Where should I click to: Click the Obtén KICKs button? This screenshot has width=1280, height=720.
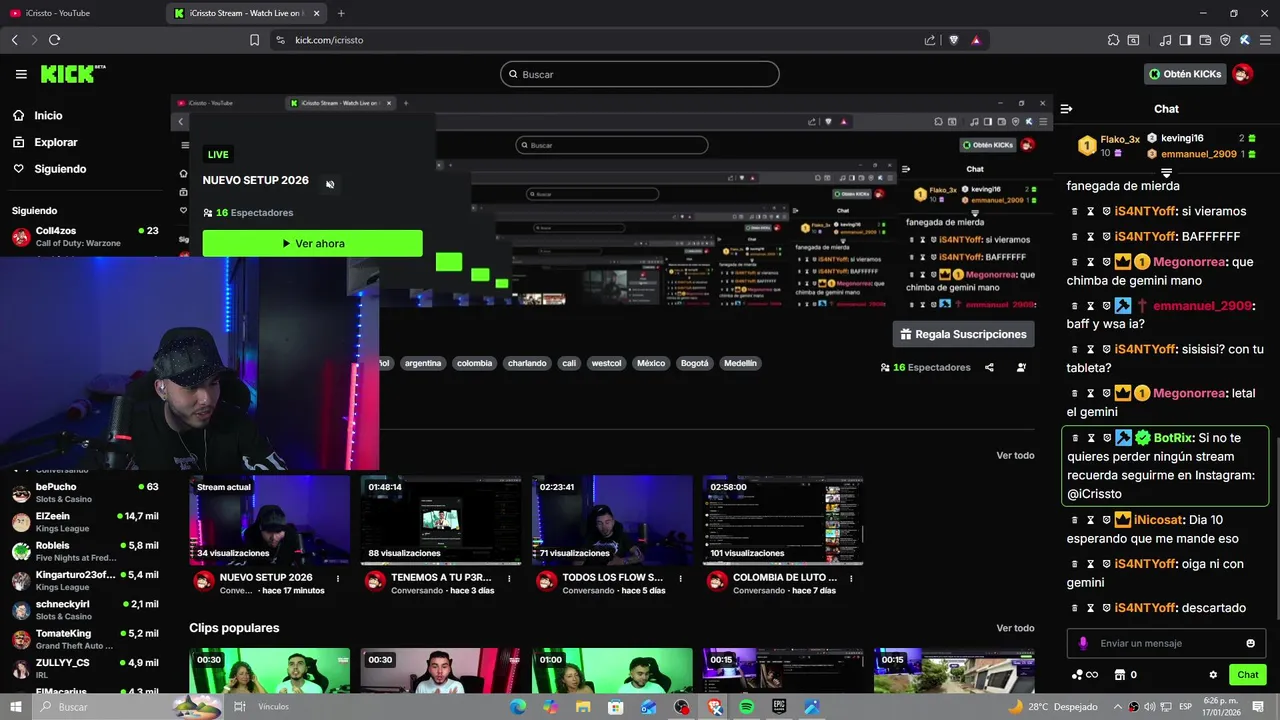[1185, 74]
